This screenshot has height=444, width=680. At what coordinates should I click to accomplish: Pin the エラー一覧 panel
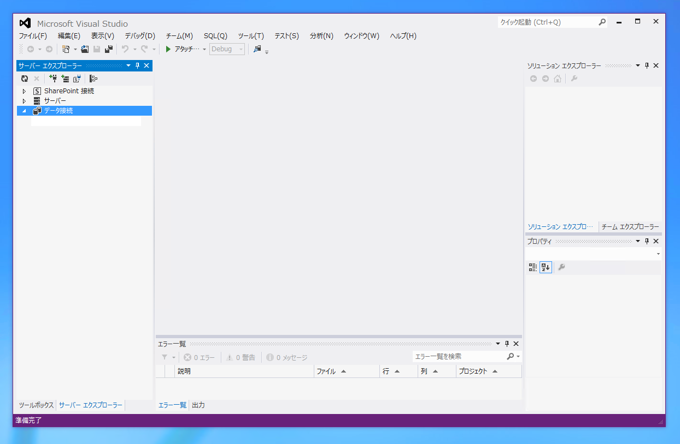click(507, 343)
